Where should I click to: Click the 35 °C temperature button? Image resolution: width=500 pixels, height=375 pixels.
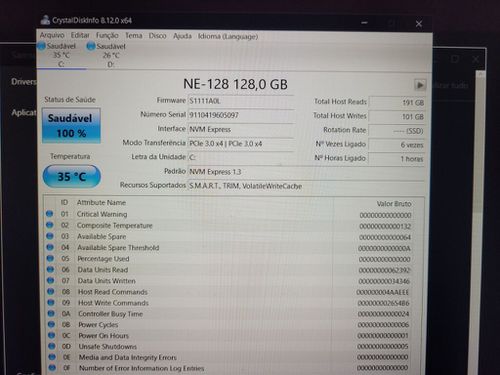coord(72,176)
